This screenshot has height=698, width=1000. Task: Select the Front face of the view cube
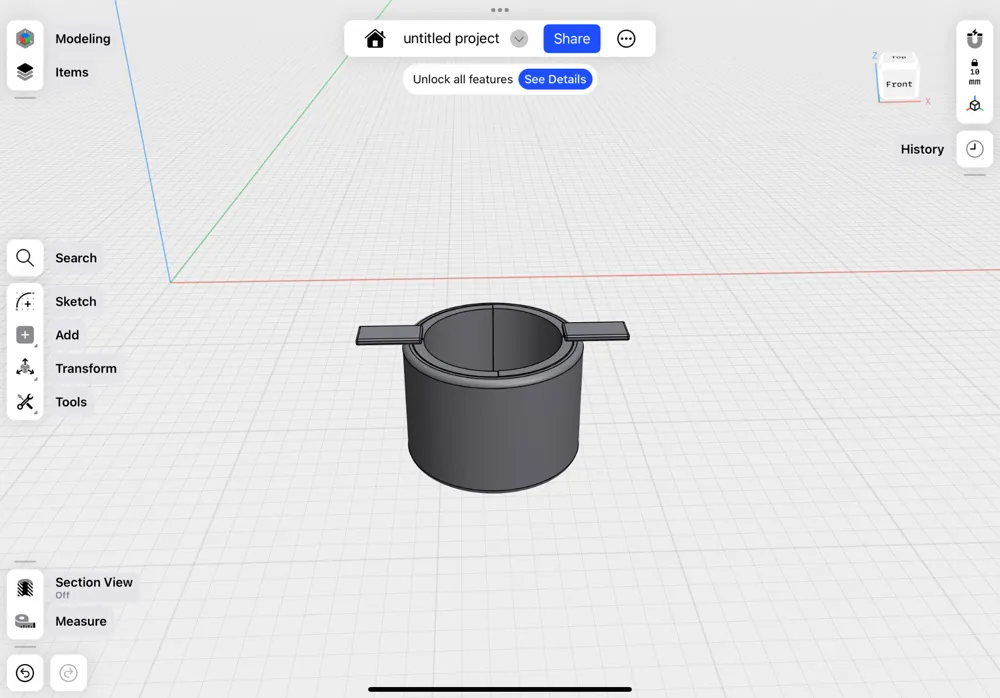point(899,84)
